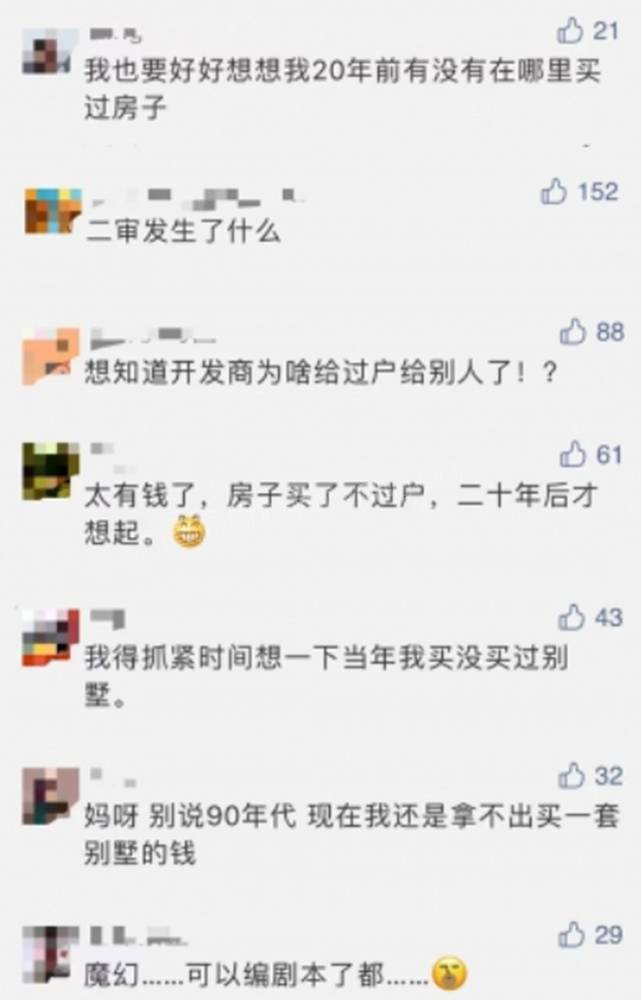This screenshot has height=1000, width=641.
Task: Tap thumbs-up on the 32-like comment
Action: [571, 776]
